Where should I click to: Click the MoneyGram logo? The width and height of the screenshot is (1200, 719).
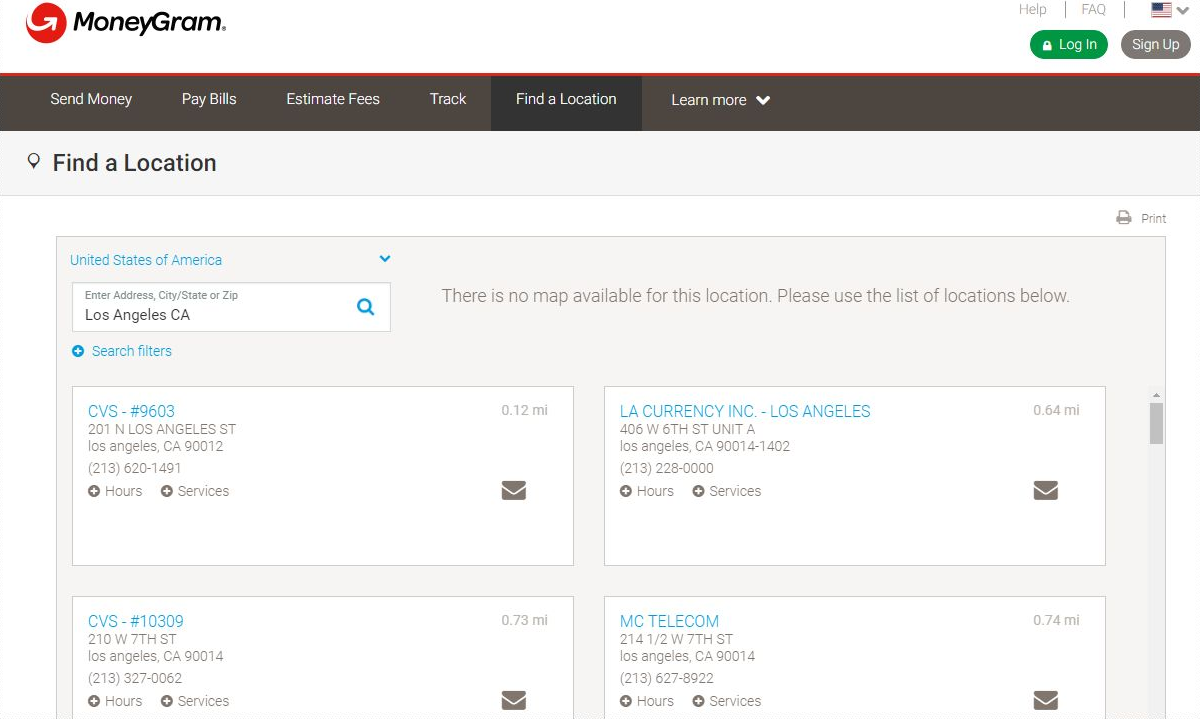(x=125, y=23)
